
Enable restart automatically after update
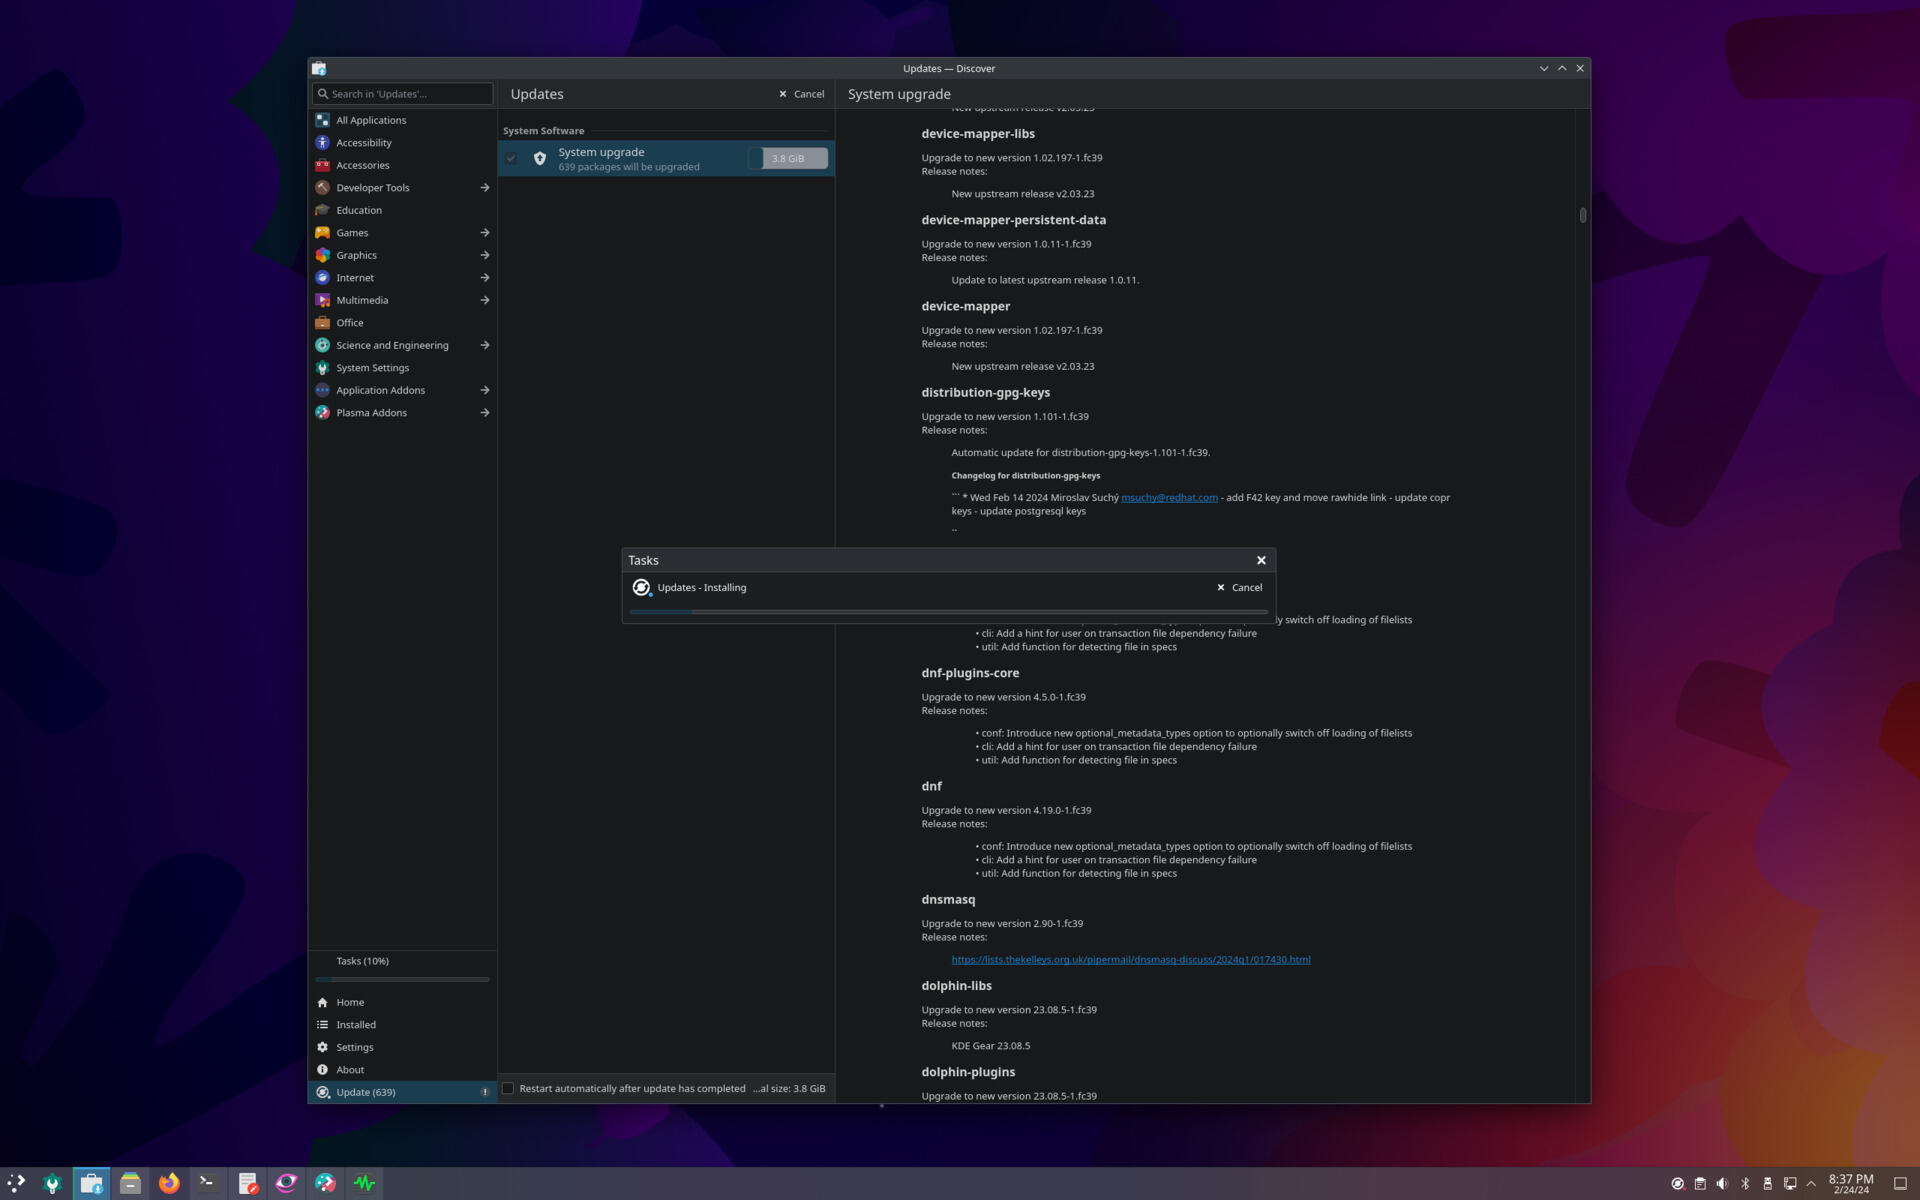pyautogui.click(x=508, y=1088)
